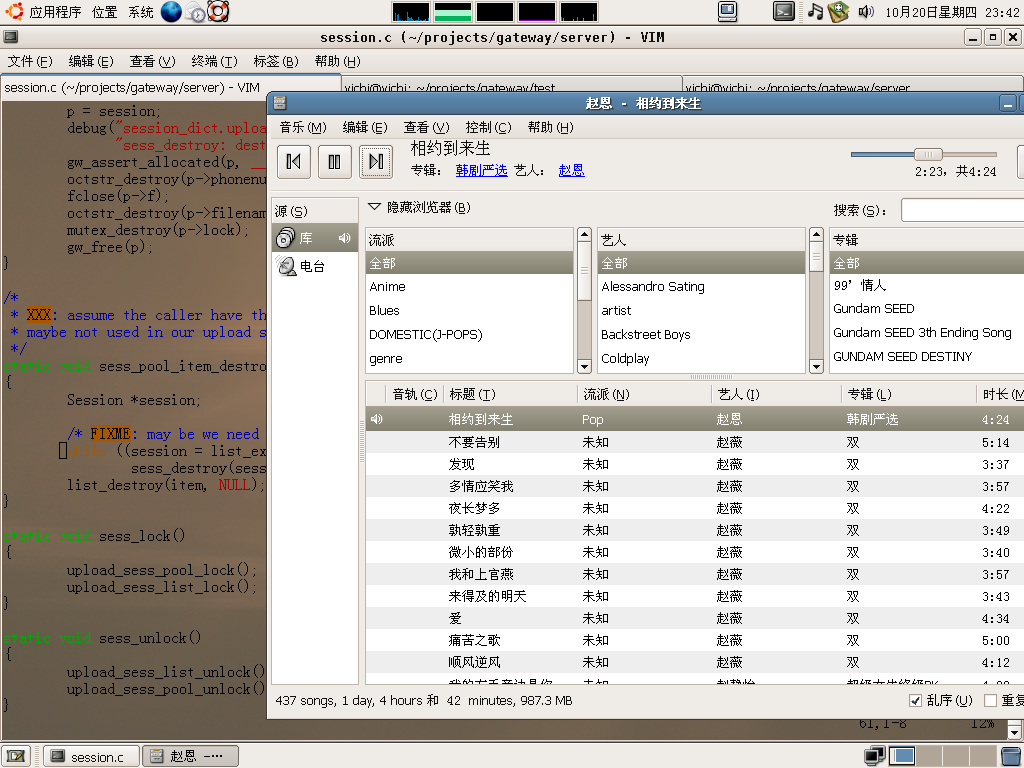This screenshot has height=768, width=1024.
Task: Sort songs by 音轨 column header
Action: click(414, 394)
